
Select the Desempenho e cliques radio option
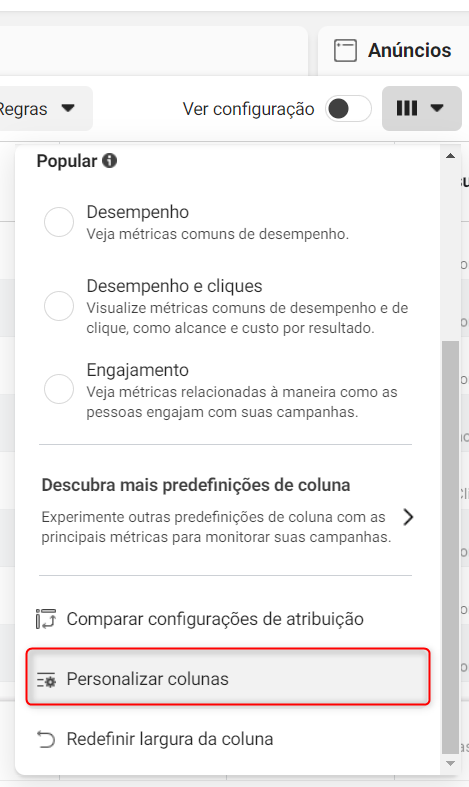[x=59, y=306]
